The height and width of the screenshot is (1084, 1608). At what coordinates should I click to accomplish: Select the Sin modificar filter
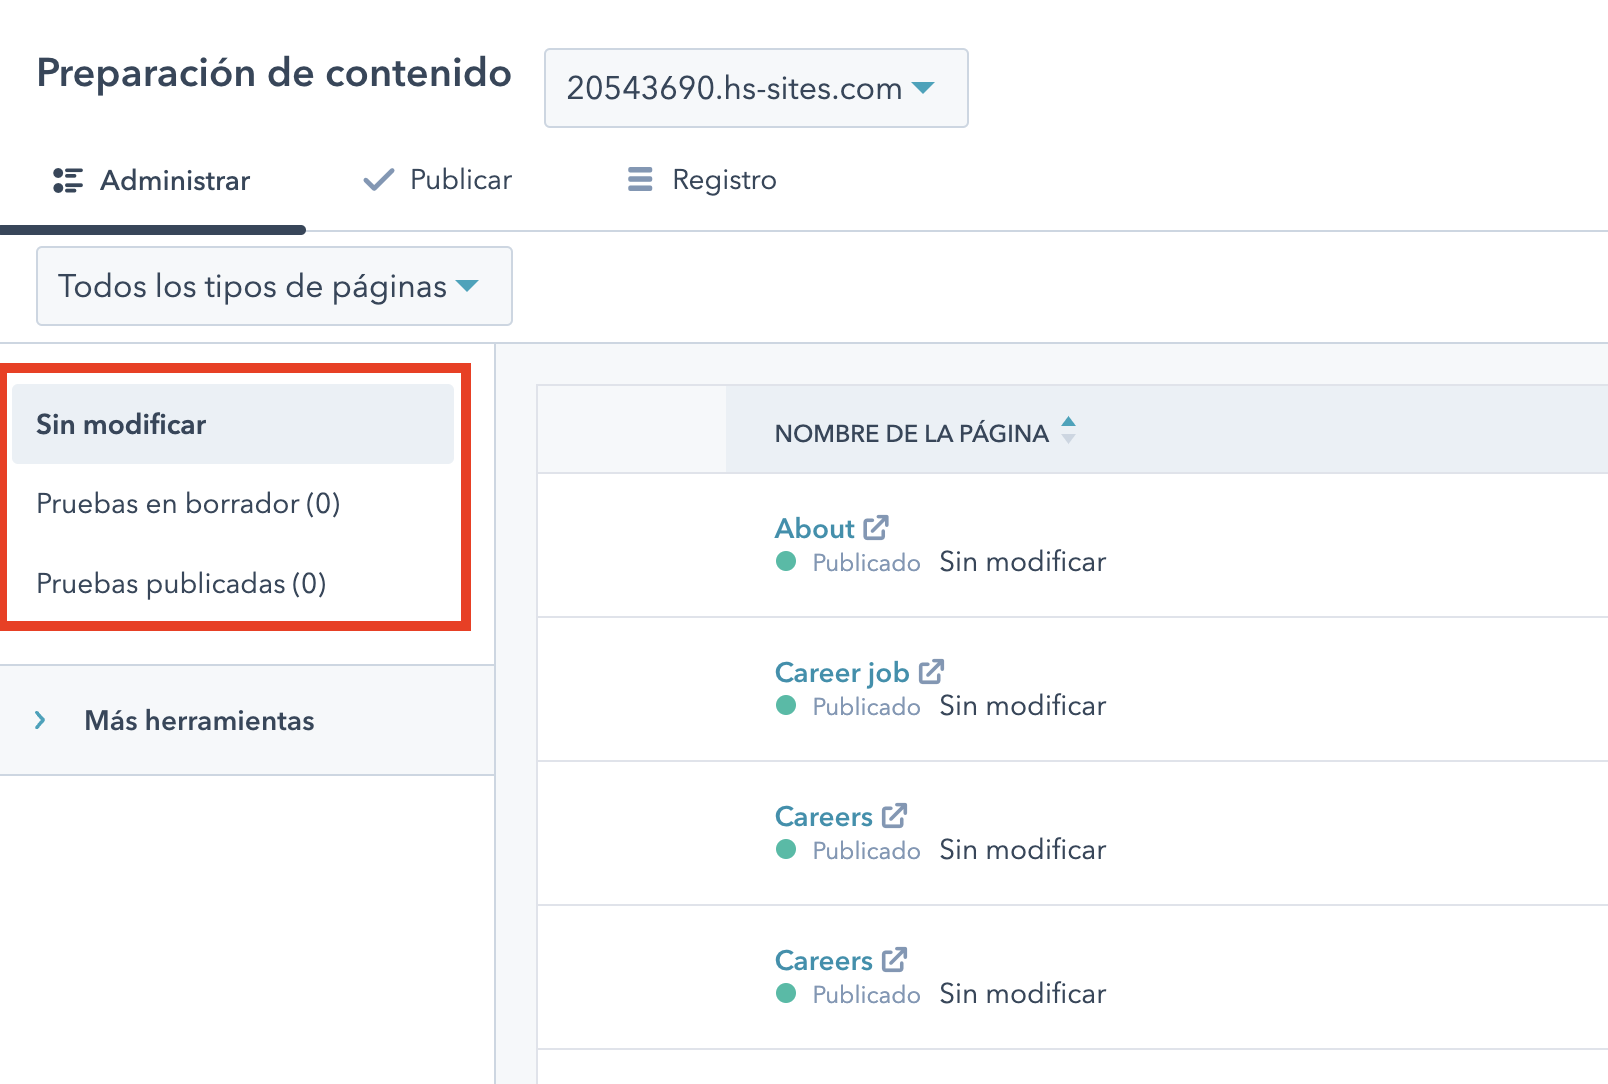(x=120, y=423)
